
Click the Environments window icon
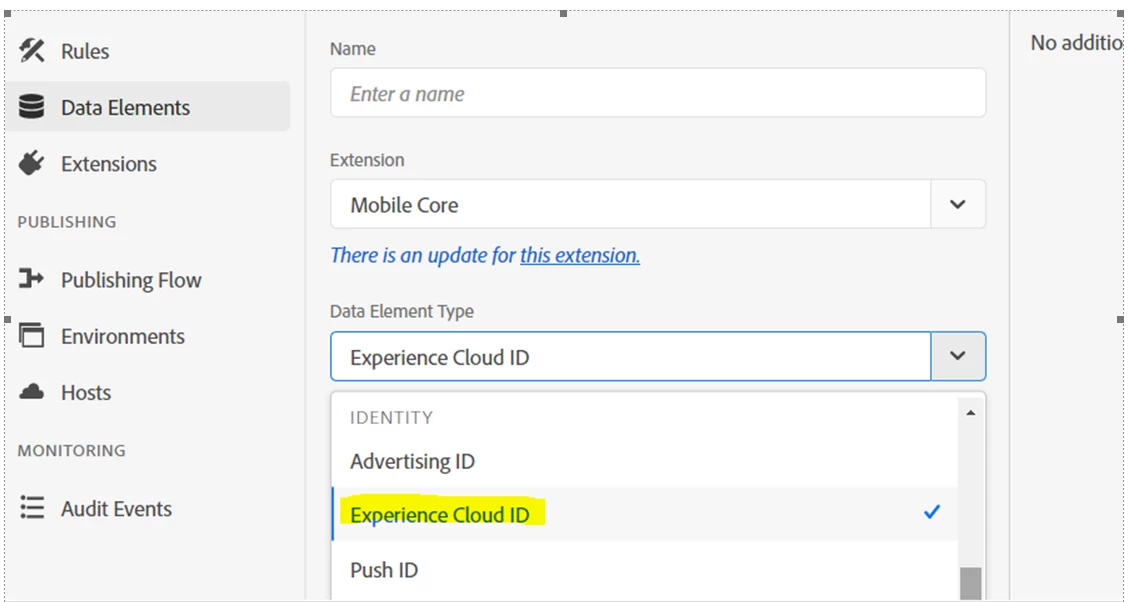click(32, 336)
